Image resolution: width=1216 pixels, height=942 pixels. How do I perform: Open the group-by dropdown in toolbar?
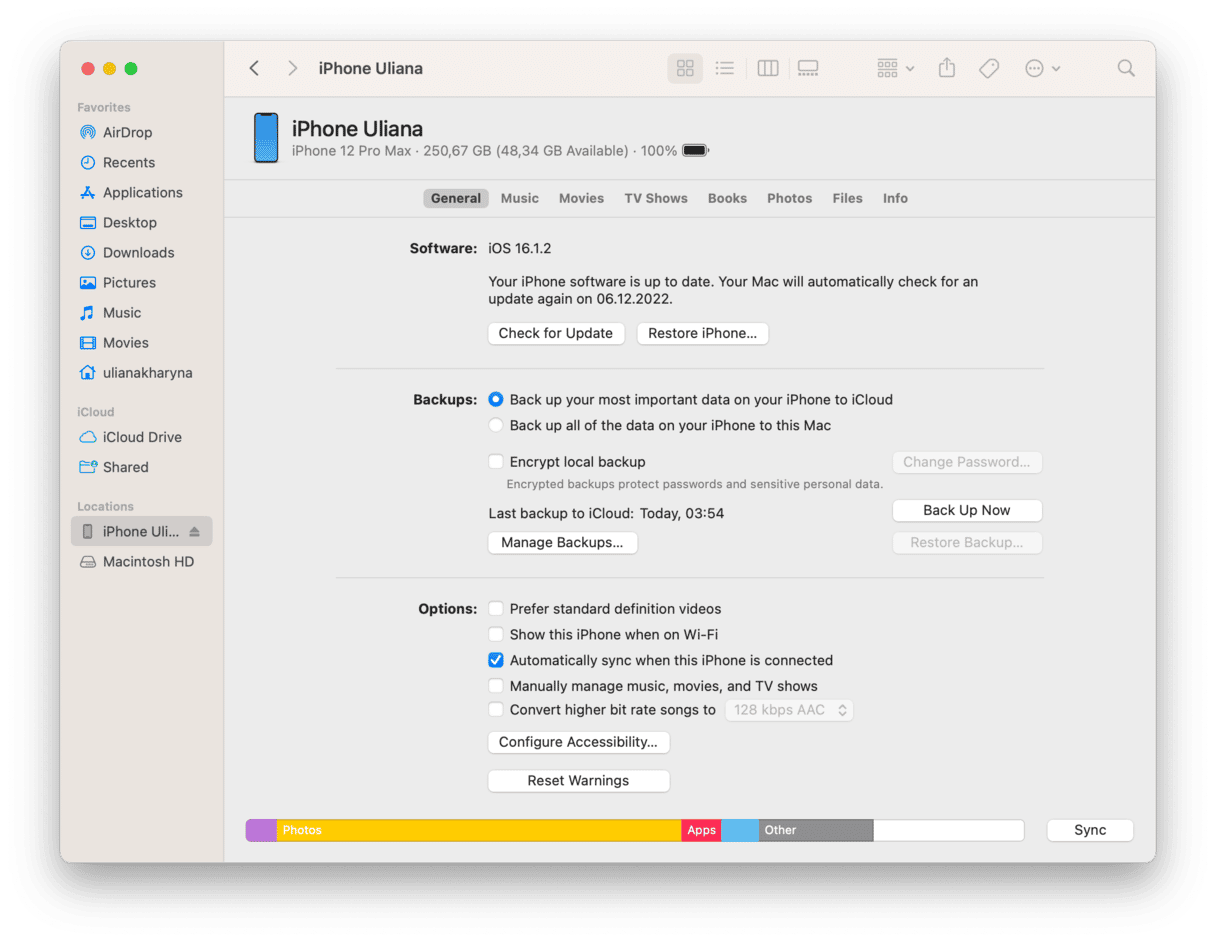[895, 68]
